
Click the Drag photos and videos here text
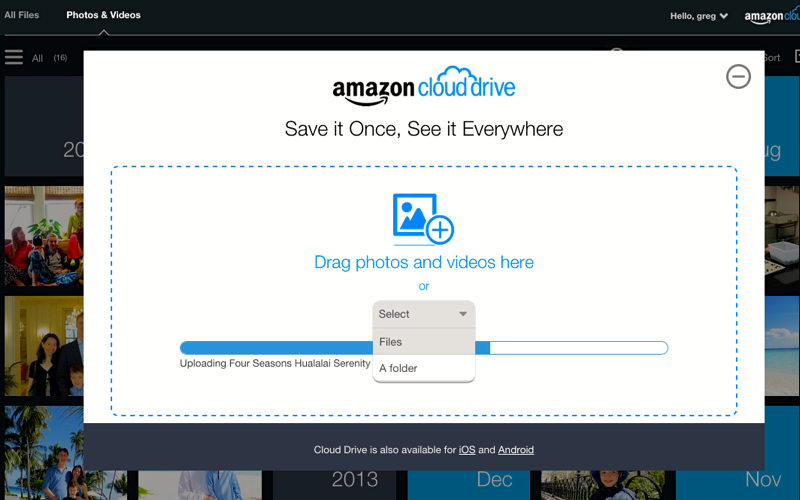tap(423, 262)
